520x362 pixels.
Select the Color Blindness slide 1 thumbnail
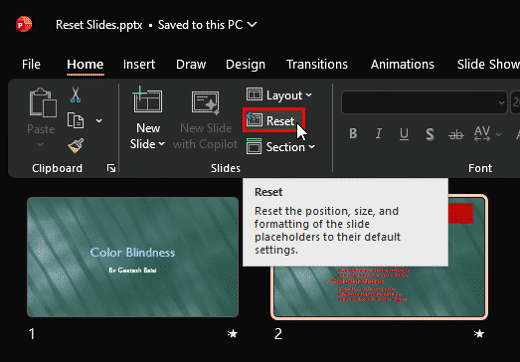133,257
